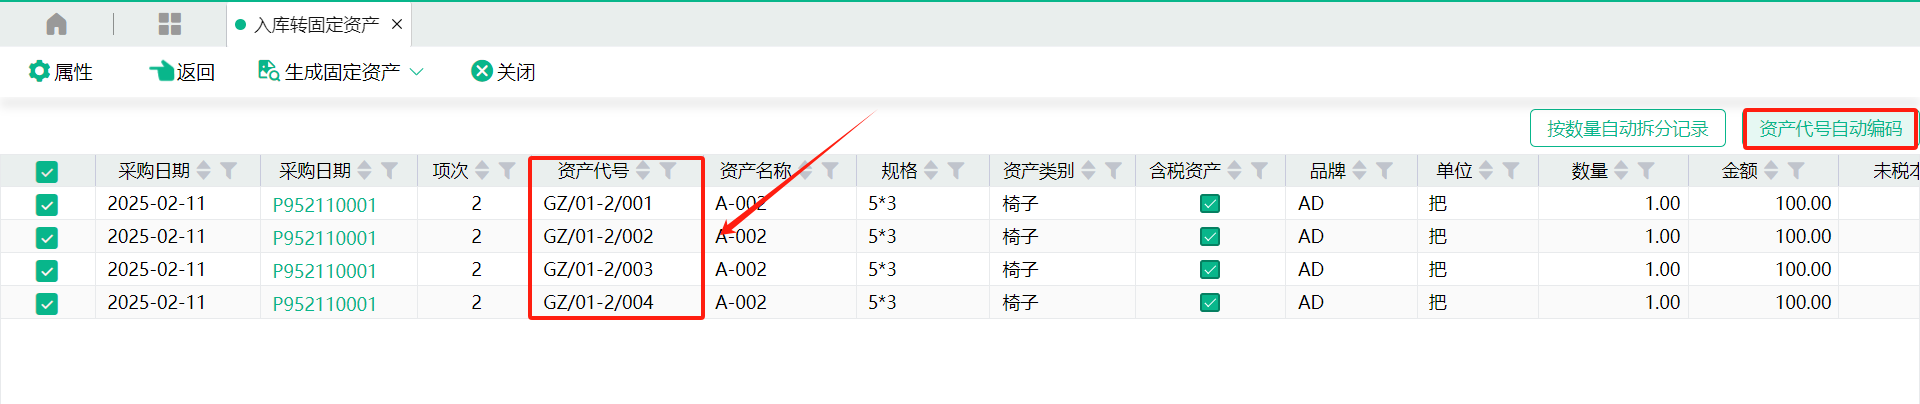This screenshot has height=404, width=1920.
Task: Click the 返回 back button
Action: (182, 71)
